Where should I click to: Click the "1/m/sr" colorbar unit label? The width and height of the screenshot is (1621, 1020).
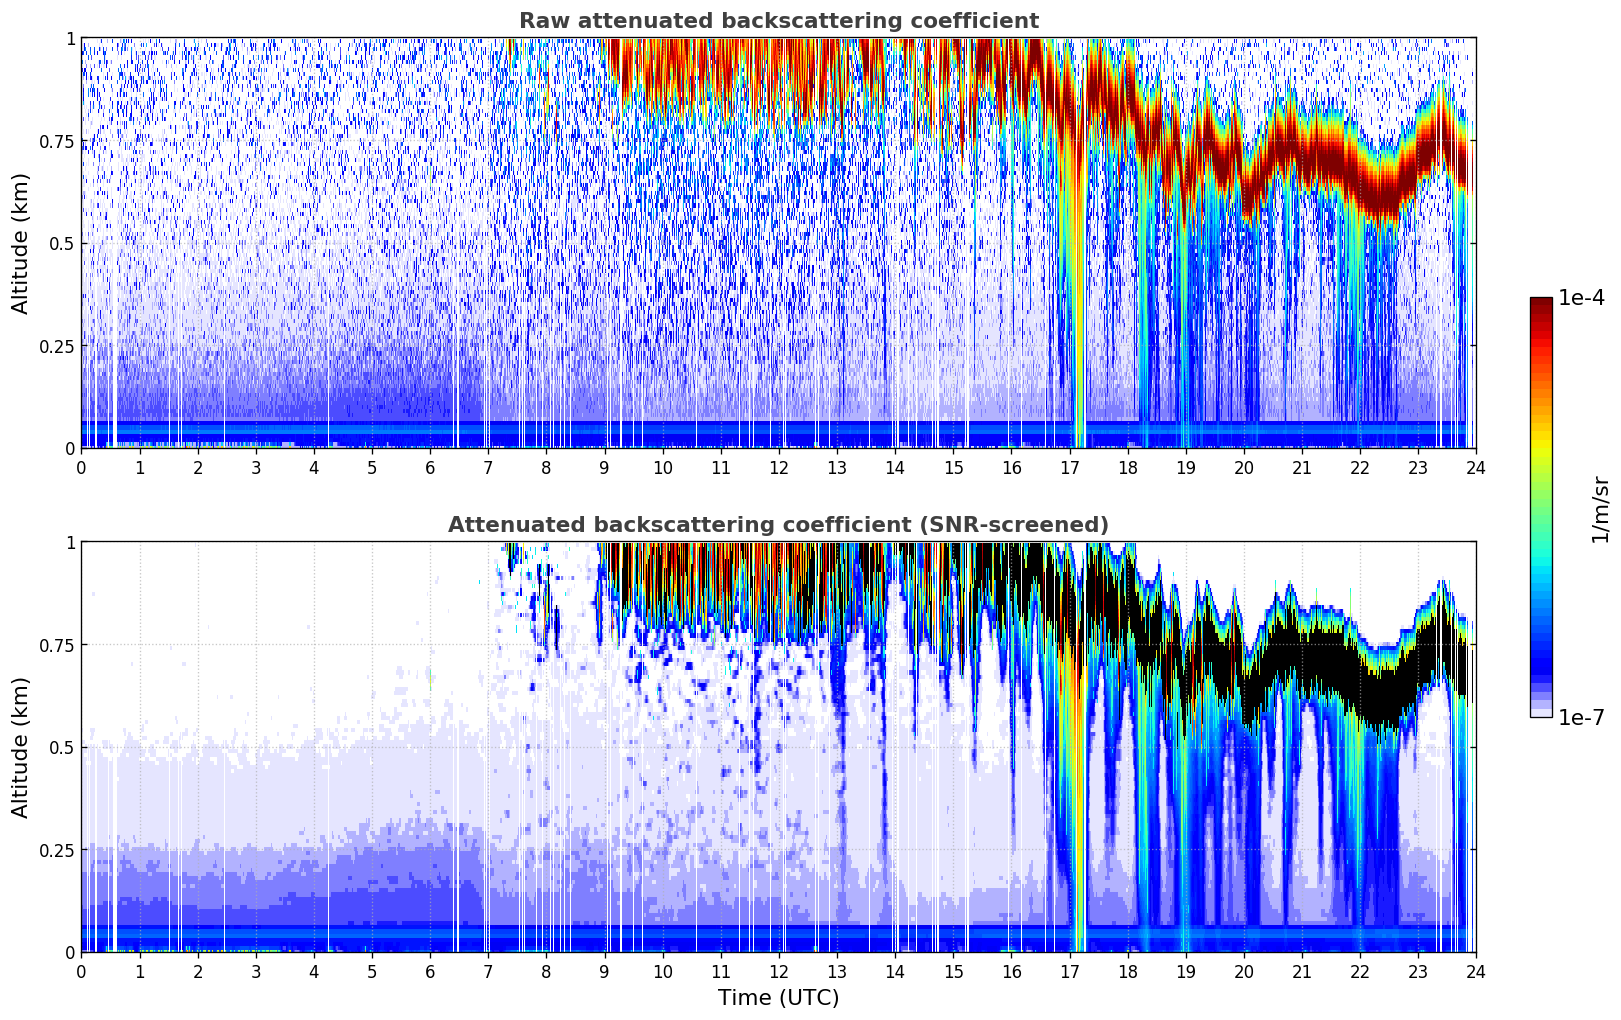click(x=1600, y=509)
